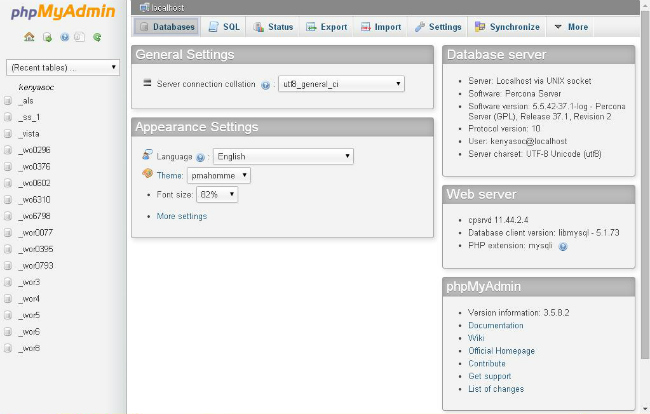Open the blue help icon in the sidebar

(64, 37)
